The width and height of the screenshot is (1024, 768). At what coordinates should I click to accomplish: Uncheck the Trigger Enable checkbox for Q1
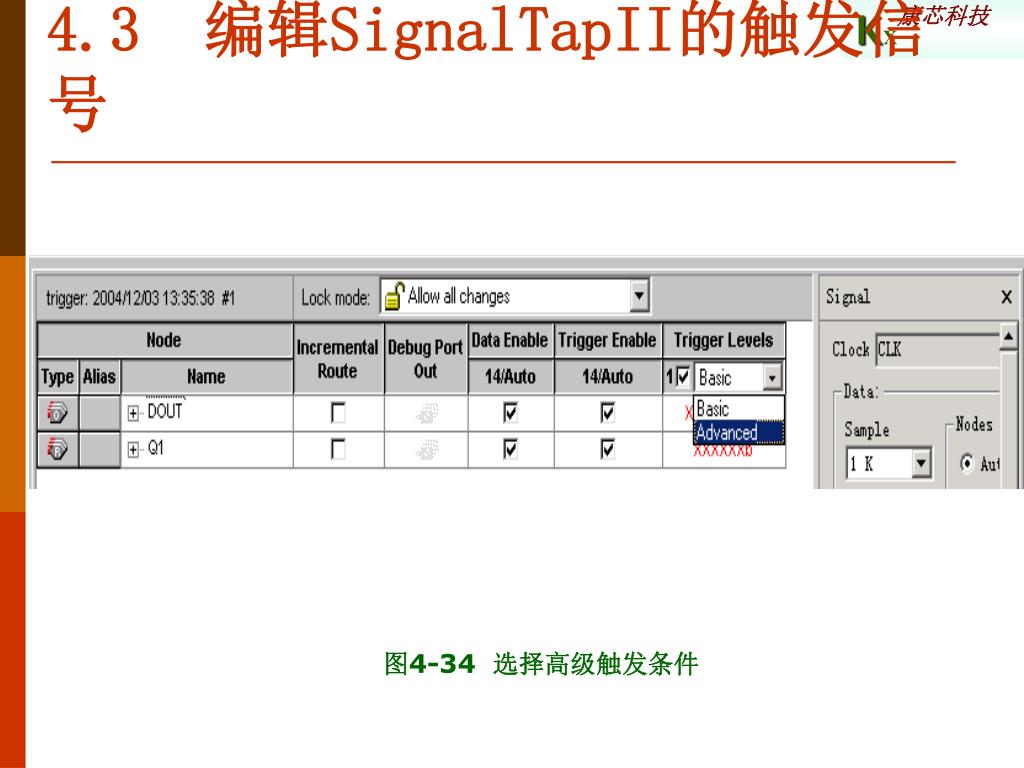pyautogui.click(x=607, y=449)
